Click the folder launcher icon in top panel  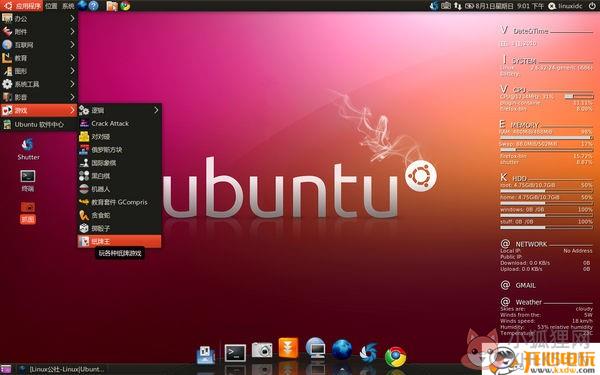[x=112, y=6]
